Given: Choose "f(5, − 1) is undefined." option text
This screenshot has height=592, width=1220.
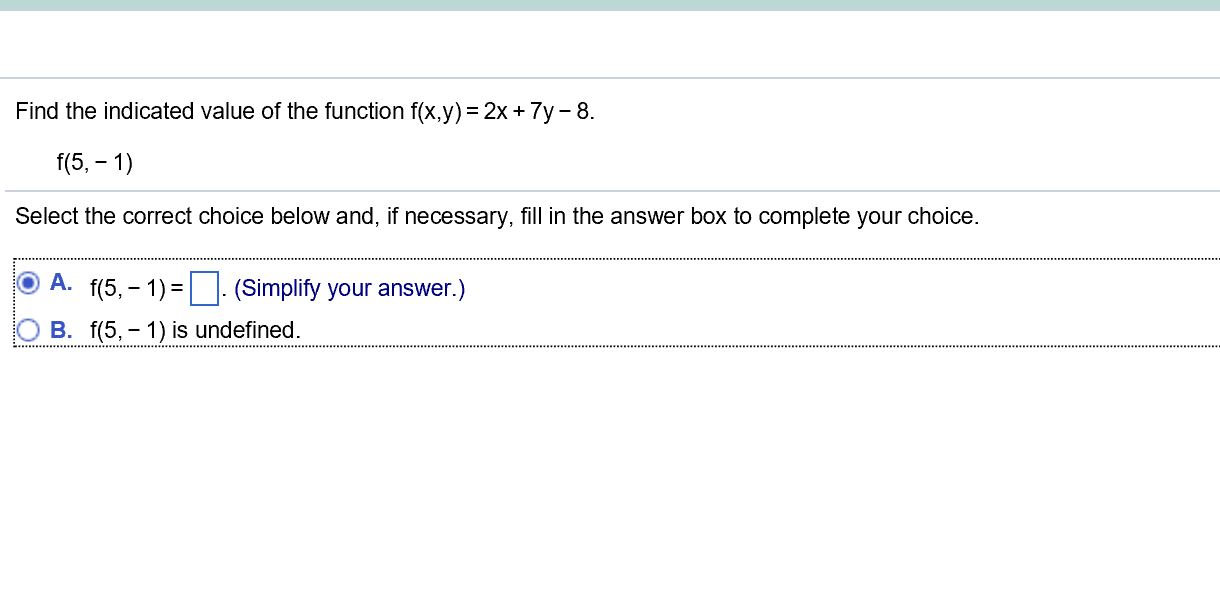Looking at the screenshot, I should [195, 330].
